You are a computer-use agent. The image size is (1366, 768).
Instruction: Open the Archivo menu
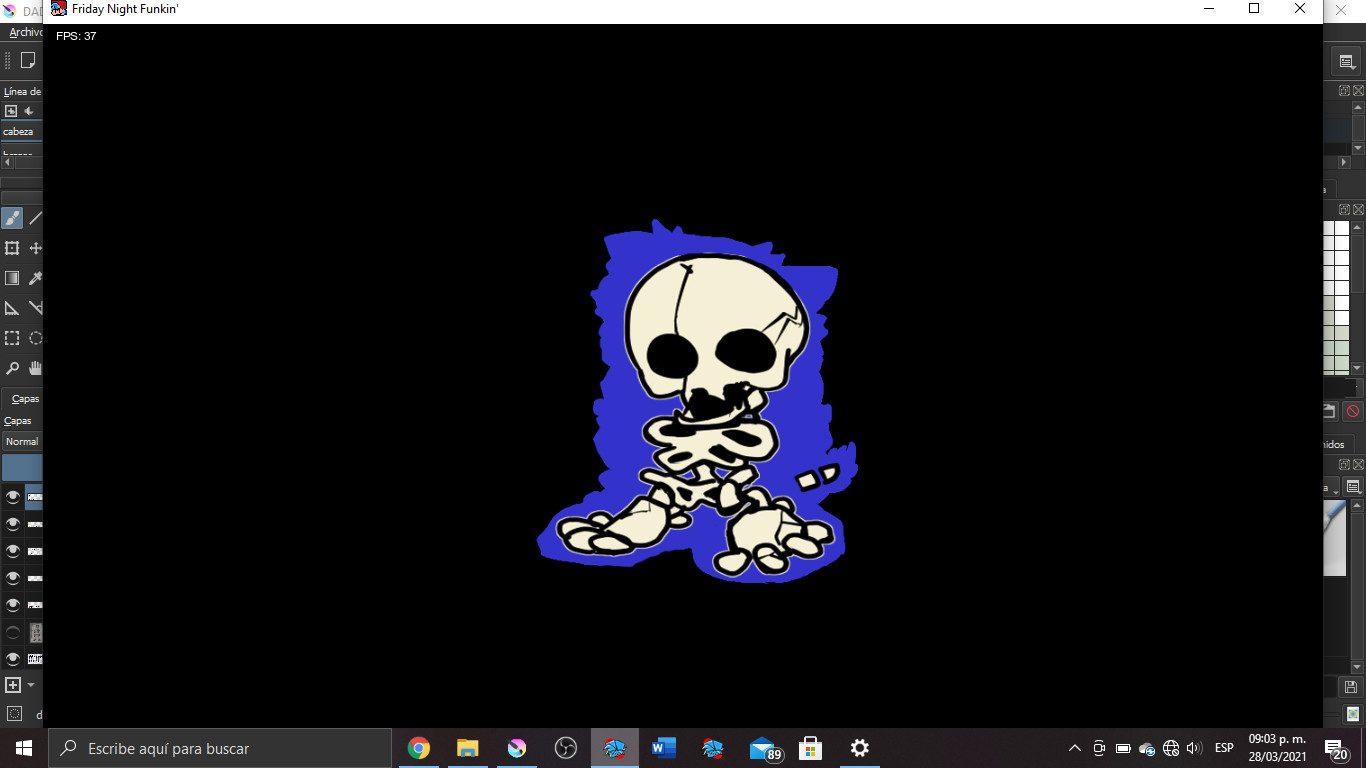coord(26,32)
